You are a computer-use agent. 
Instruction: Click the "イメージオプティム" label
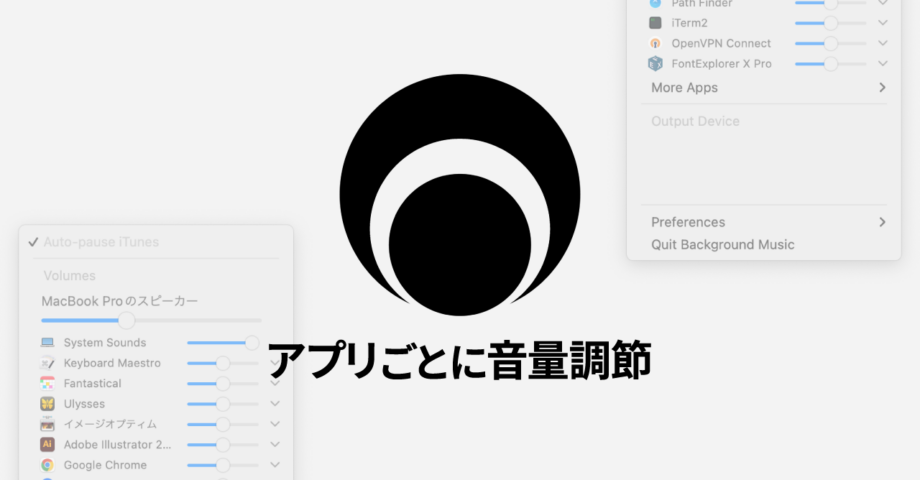click(x=110, y=424)
